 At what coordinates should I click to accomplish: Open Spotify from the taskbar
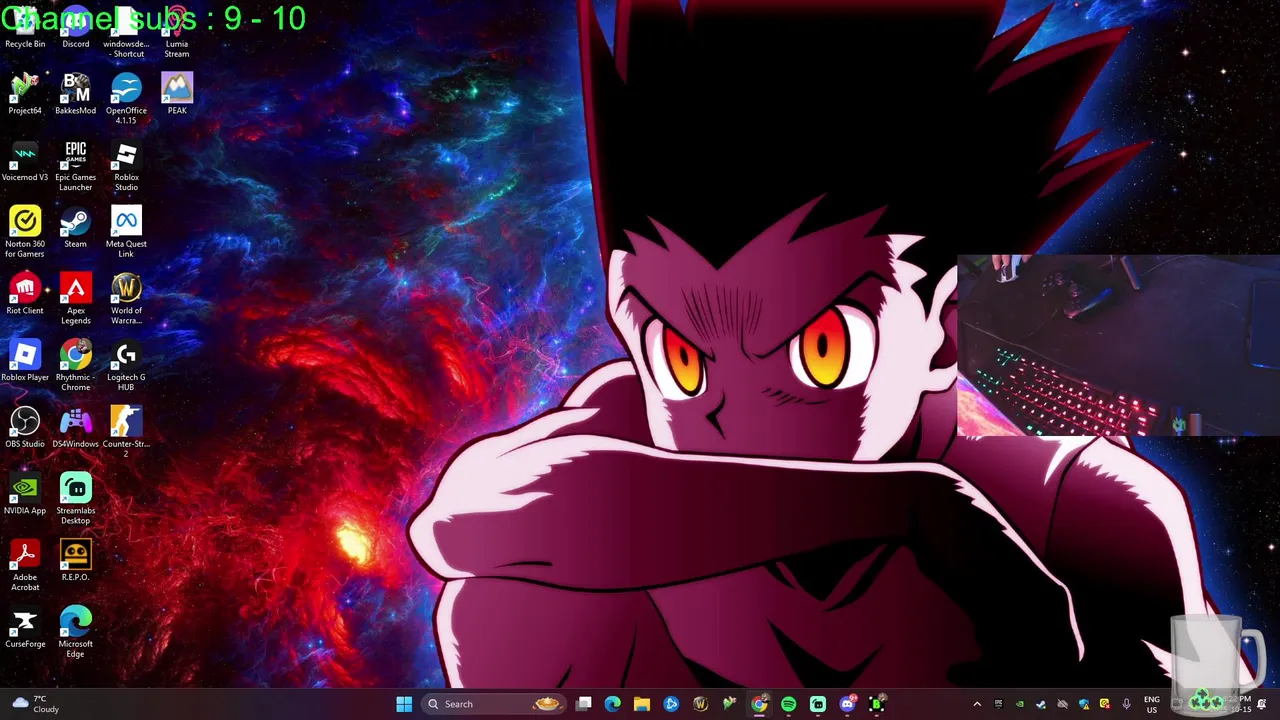click(x=789, y=704)
